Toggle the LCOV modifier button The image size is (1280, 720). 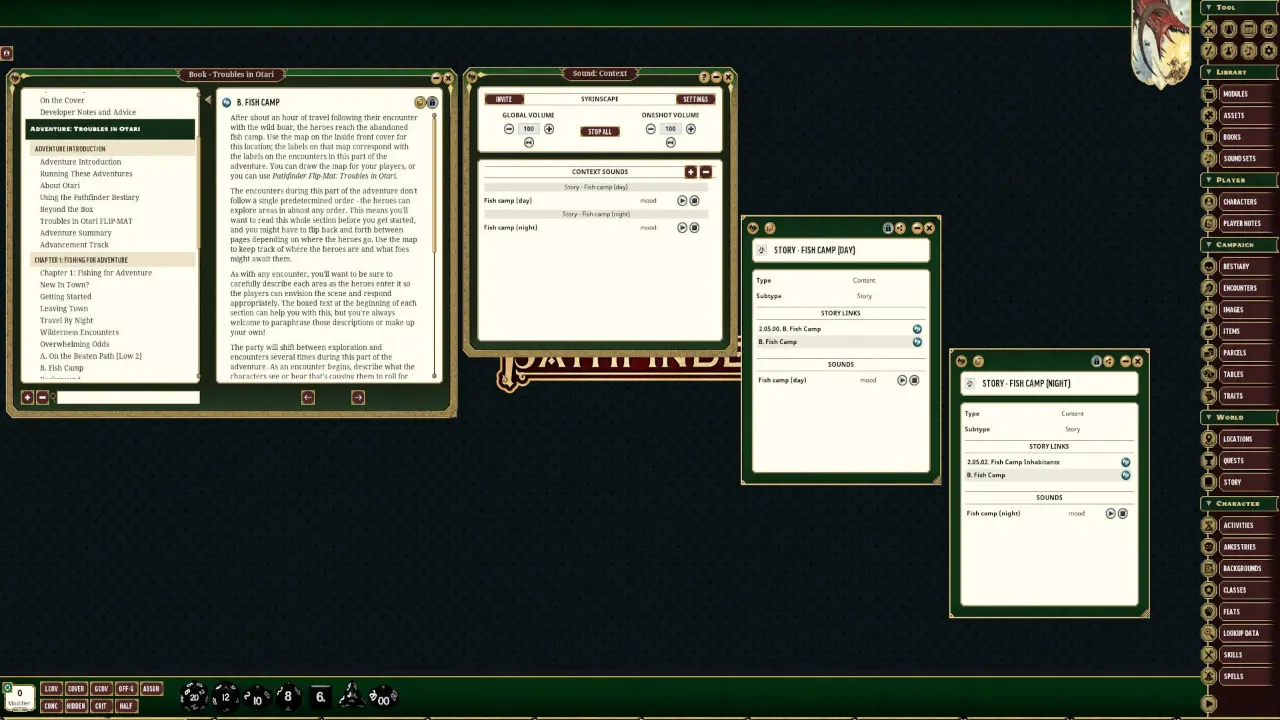tap(51, 689)
